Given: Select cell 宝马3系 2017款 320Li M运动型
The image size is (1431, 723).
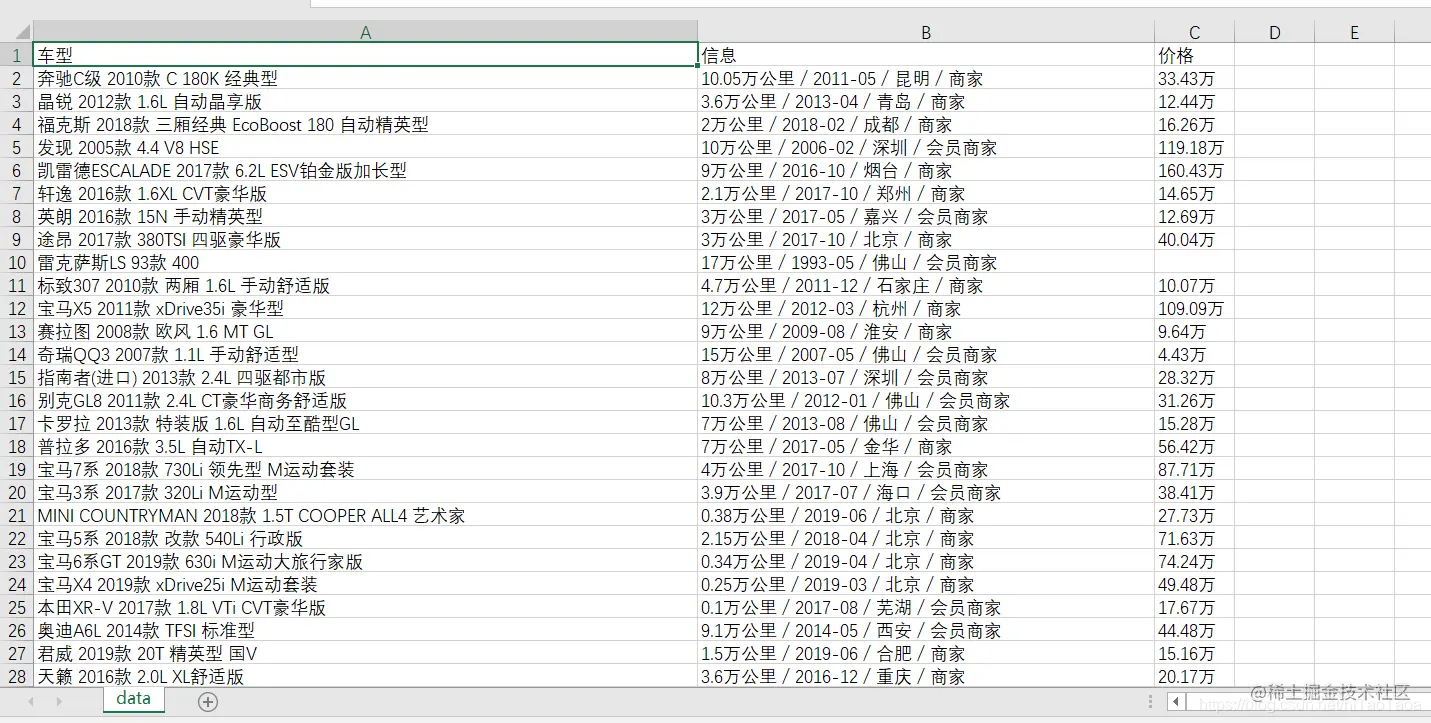Looking at the screenshot, I should pos(366,492).
